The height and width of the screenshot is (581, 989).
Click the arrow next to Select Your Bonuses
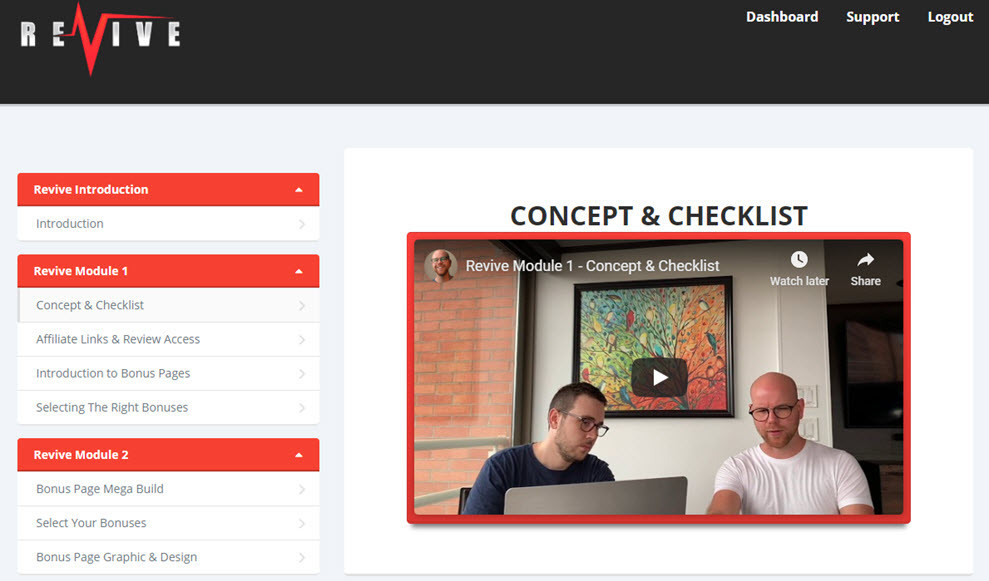(302, 524)
